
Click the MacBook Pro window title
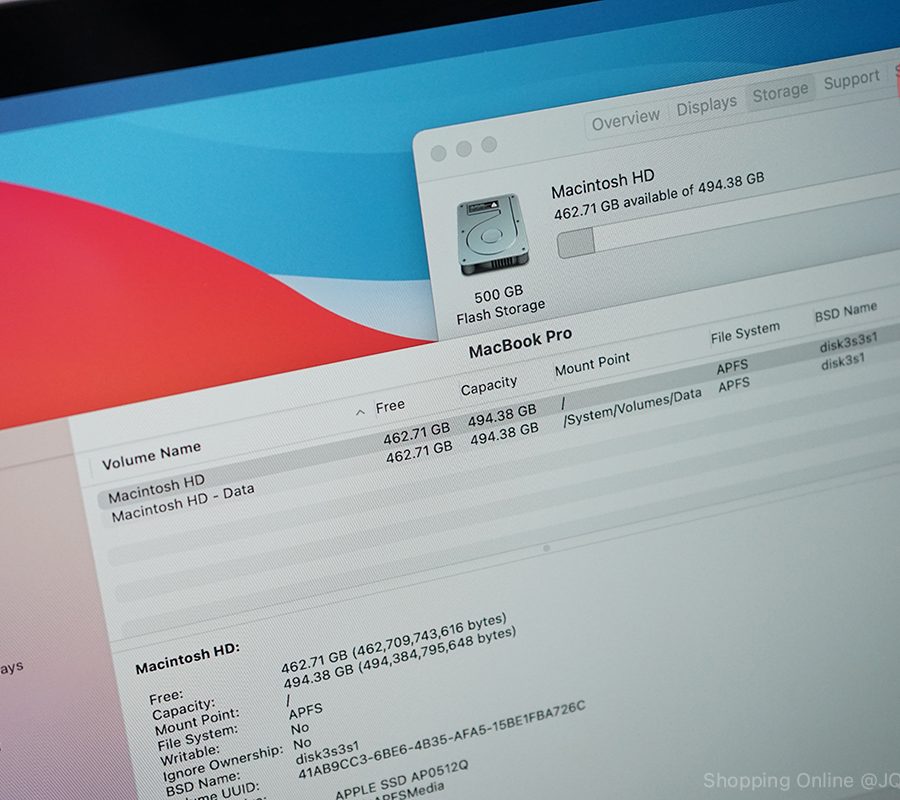[520, 343]
